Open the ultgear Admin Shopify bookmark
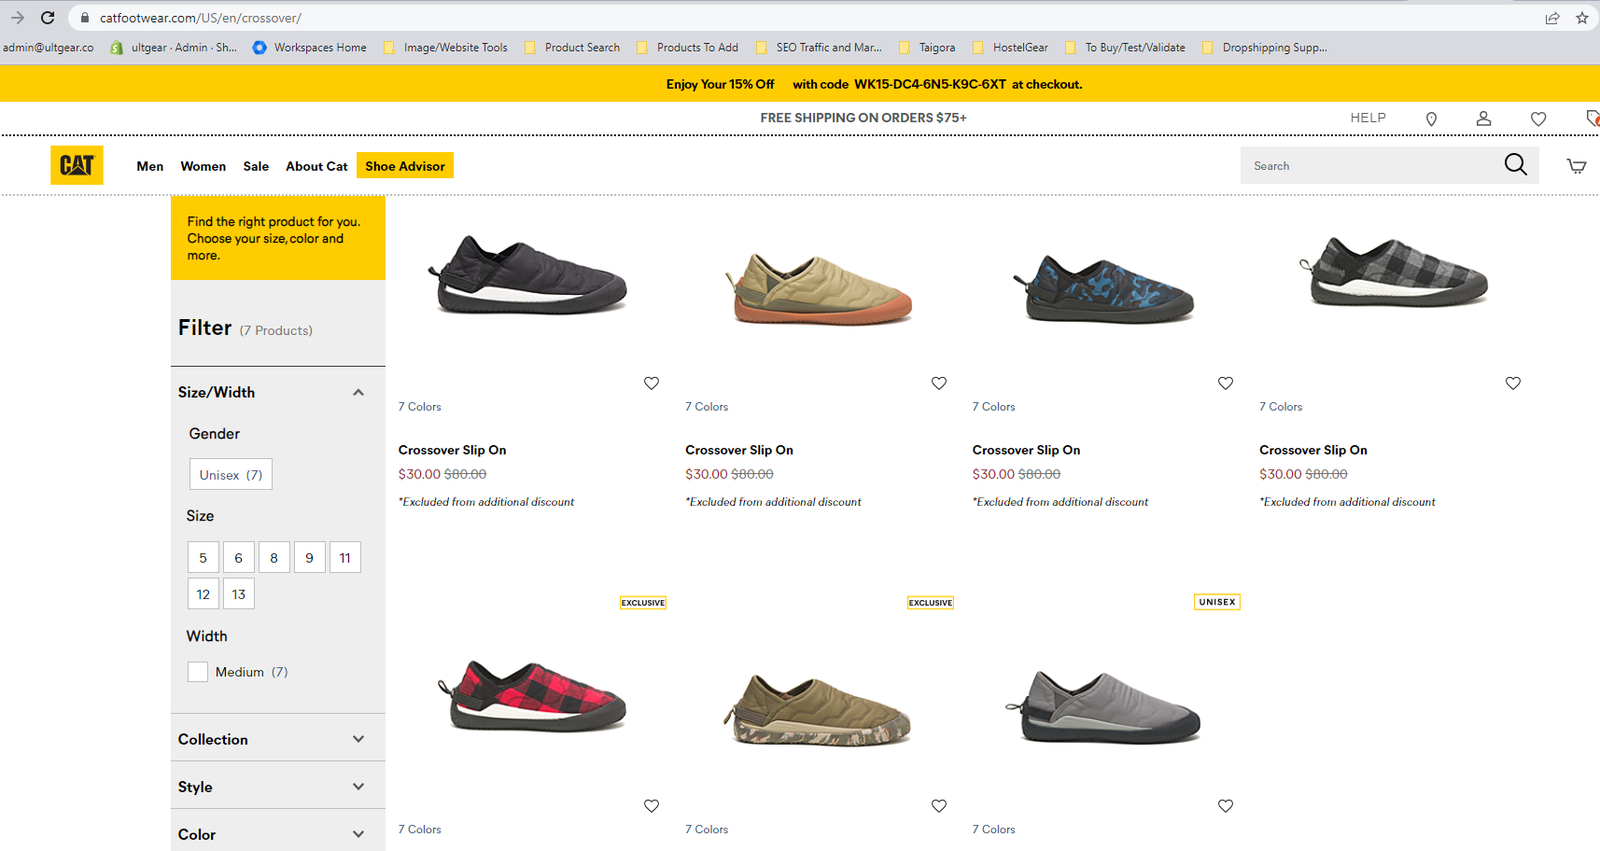 174,47
